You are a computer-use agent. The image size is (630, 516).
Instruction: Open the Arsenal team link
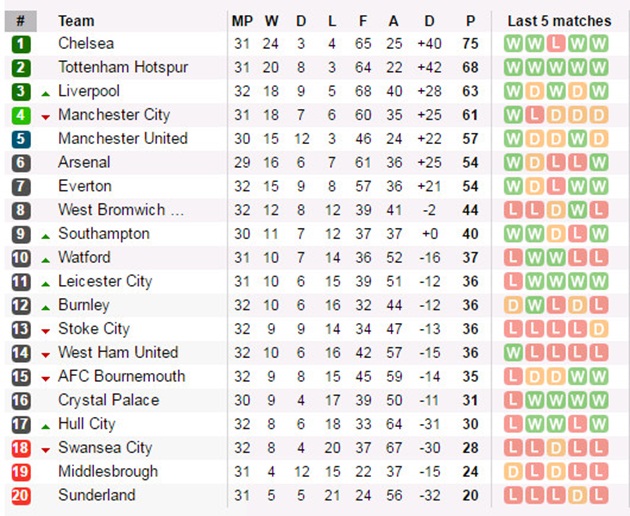pos(84,162)
